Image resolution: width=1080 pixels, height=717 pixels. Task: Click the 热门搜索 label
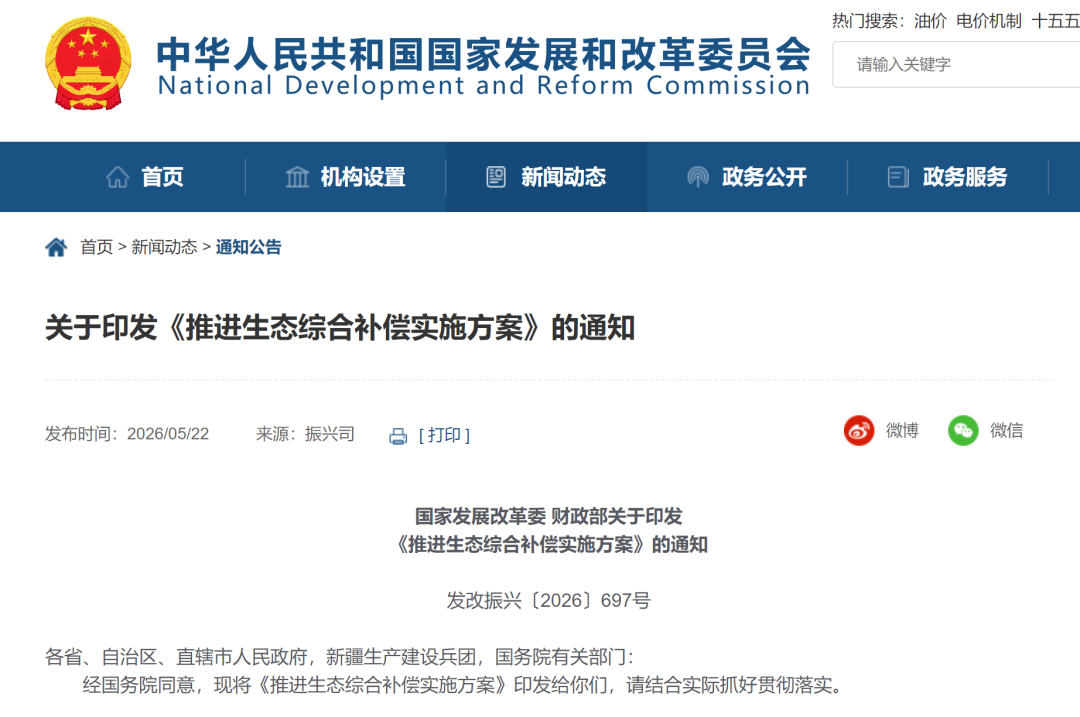(868, 21)
